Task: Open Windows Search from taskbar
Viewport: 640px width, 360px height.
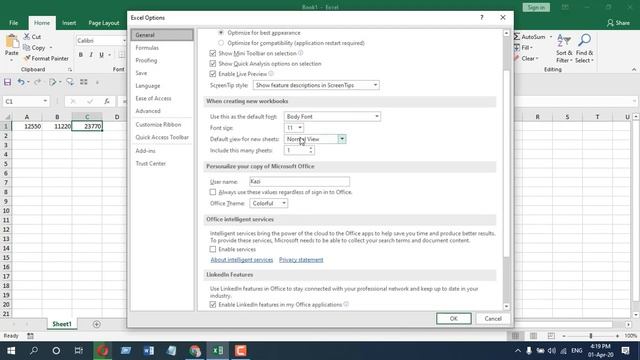Action: (x=34, y=351)
